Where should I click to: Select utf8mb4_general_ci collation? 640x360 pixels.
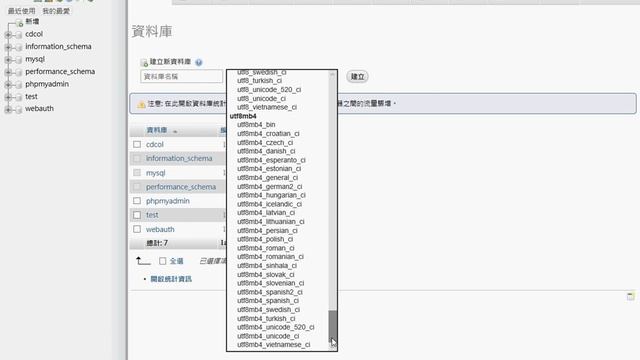tap(267, 178)
